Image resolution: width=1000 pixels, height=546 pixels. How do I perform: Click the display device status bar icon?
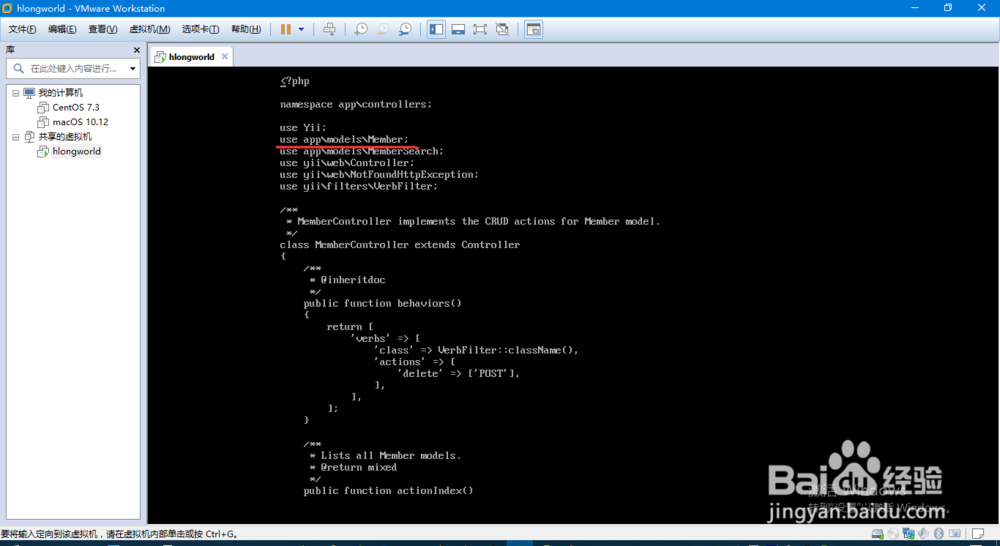[954, 534]
